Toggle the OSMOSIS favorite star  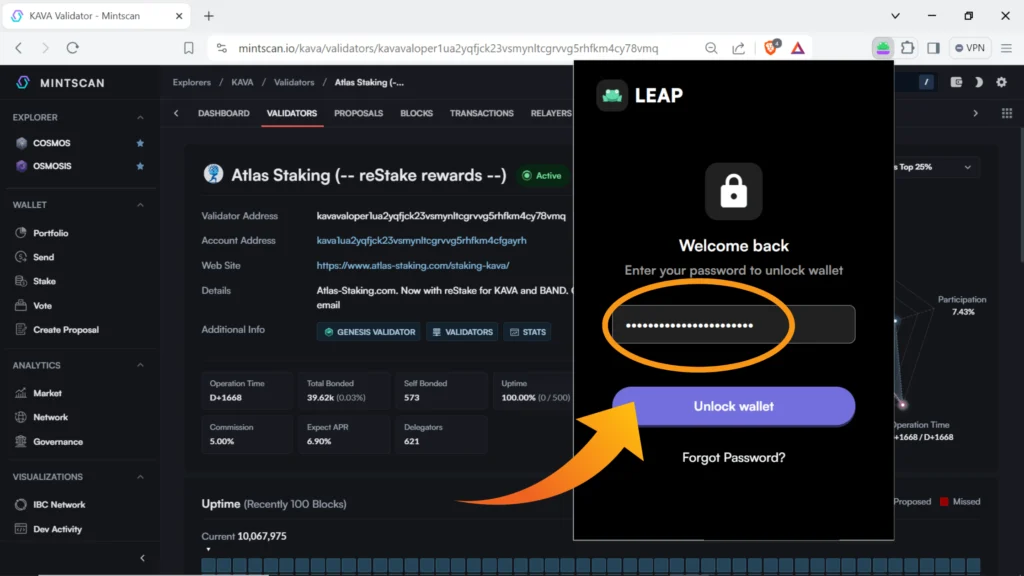[x=140, y=166]
